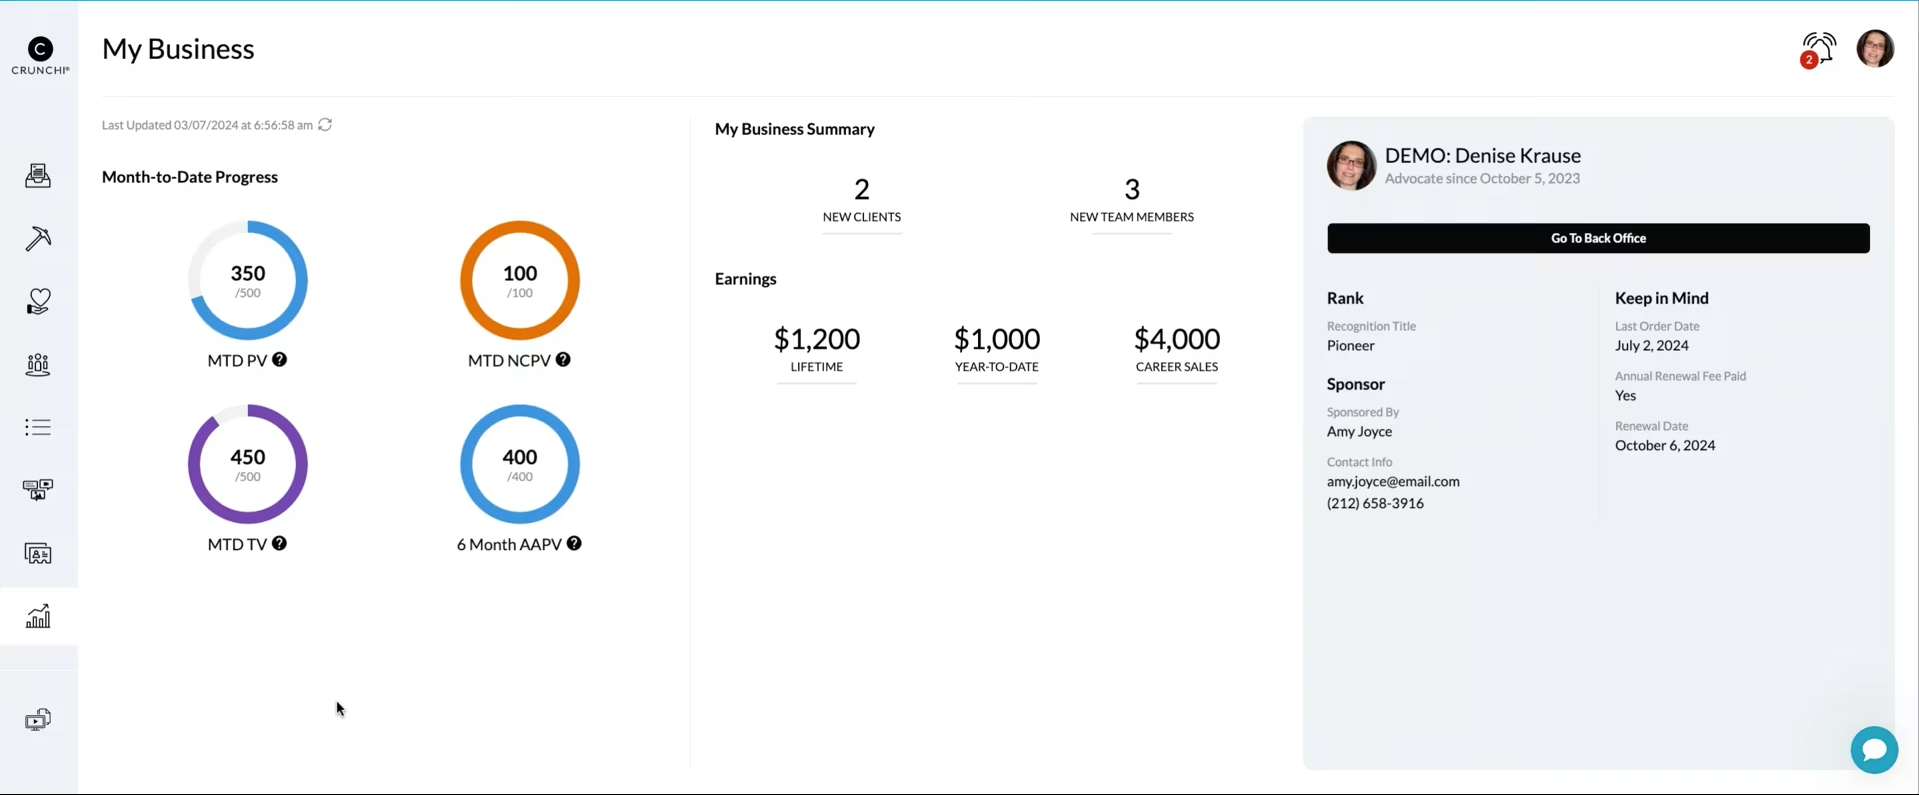
Task: Select the pickaxe tool sidebar icon
Action: pos(38,239)
